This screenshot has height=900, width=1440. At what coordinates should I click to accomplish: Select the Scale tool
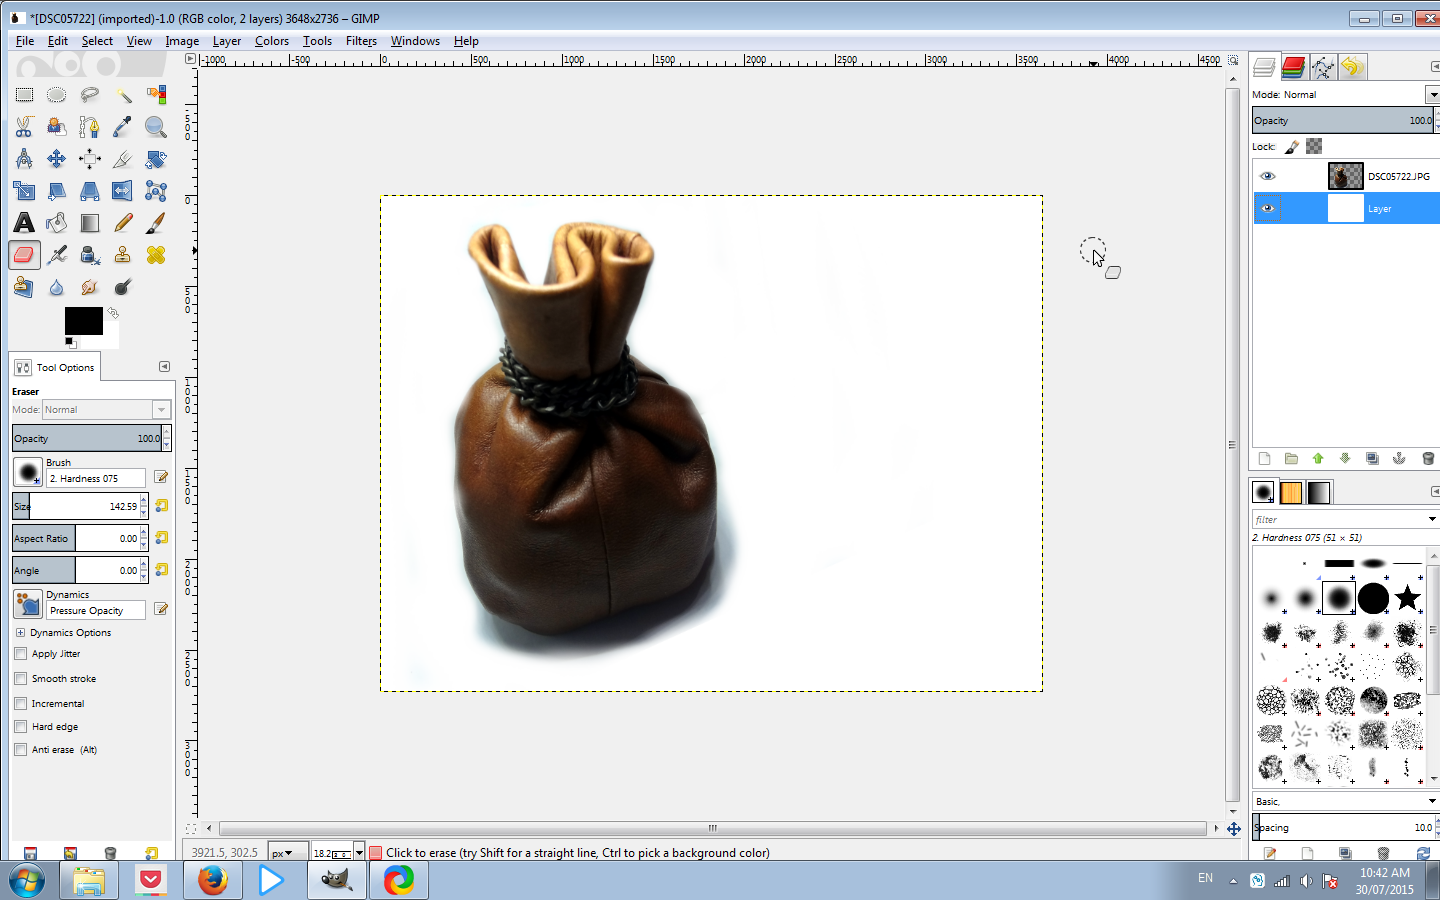(24, 191)
